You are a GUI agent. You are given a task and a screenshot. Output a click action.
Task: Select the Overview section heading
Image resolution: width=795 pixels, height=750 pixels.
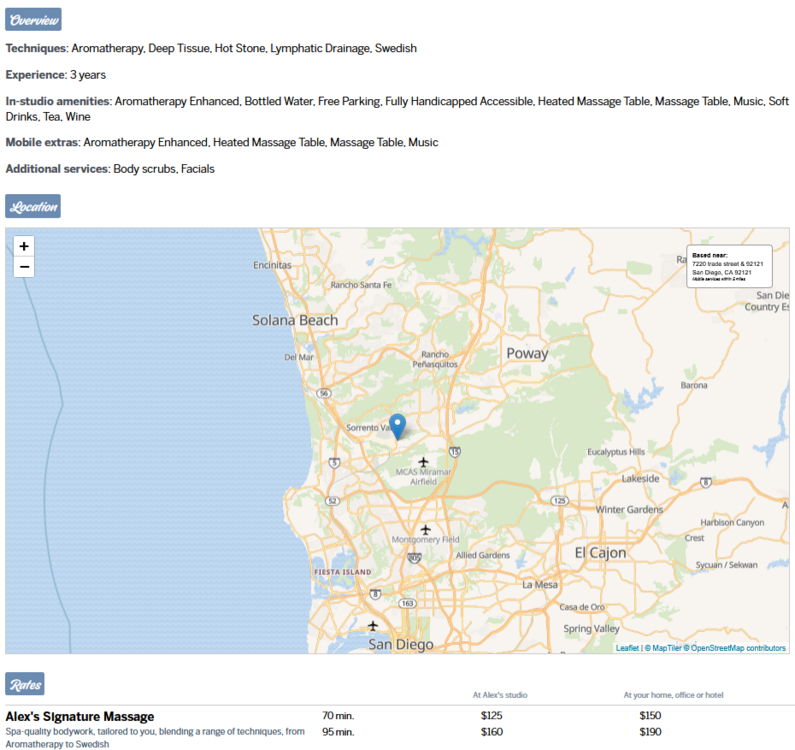tap(34, 19)
